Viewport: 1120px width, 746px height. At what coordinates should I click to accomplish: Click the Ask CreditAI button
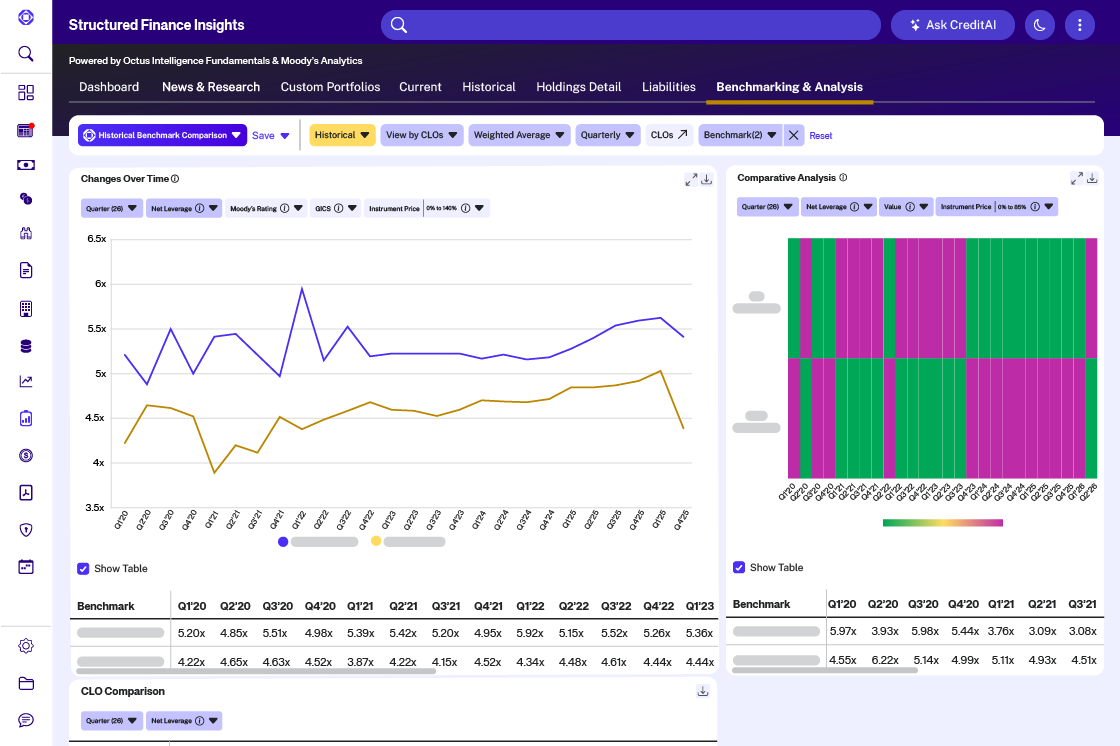pyautogui.click(x=952, y=25)
